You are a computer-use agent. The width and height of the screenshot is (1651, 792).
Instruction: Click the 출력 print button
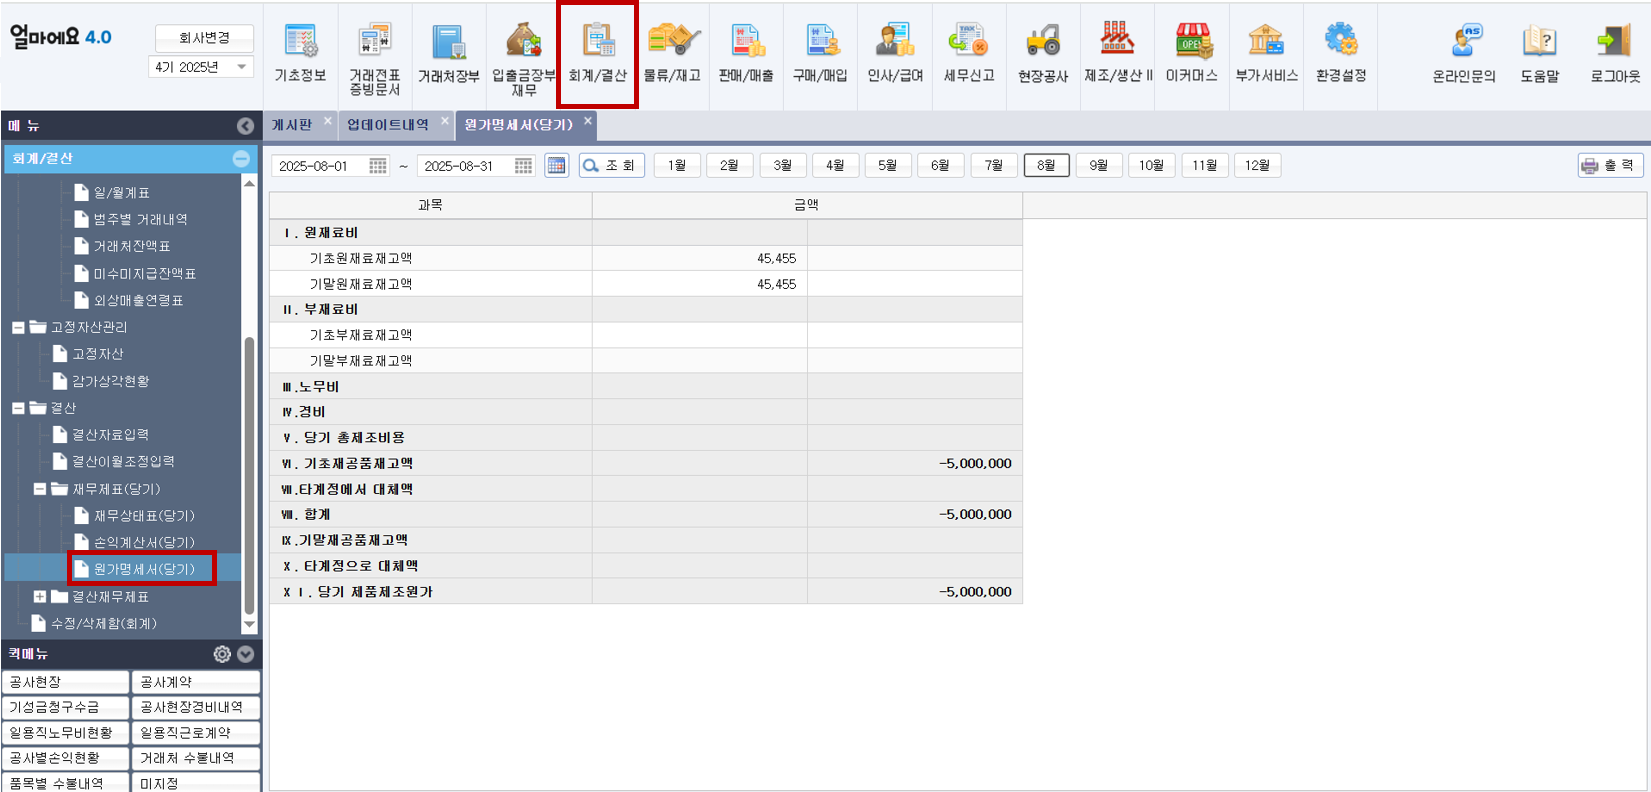1610,166
